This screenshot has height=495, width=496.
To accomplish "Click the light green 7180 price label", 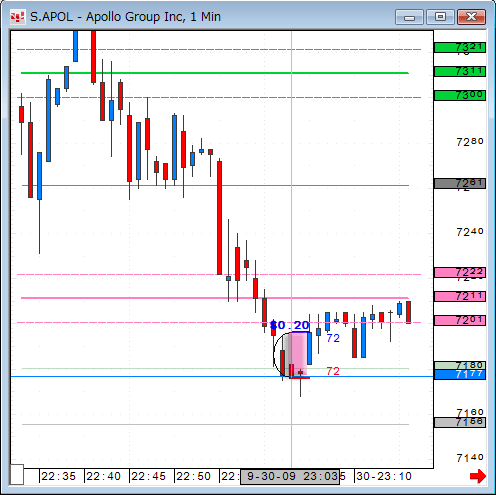I will coord(460,365).
